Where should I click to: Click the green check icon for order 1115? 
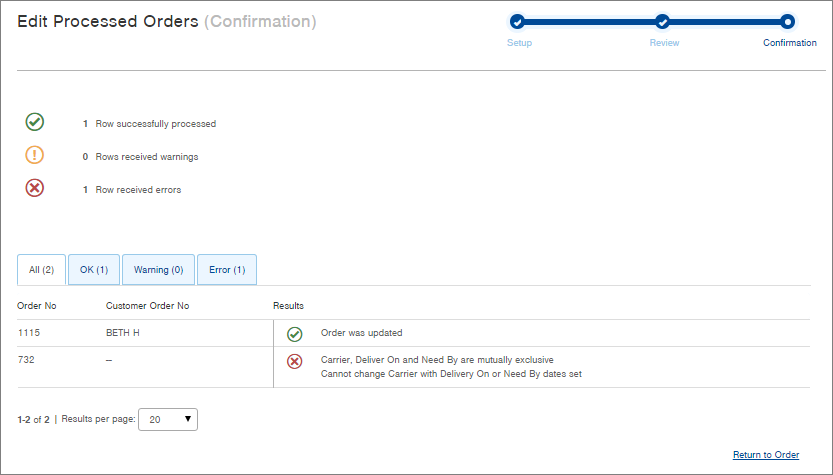(x=295, y=334)
